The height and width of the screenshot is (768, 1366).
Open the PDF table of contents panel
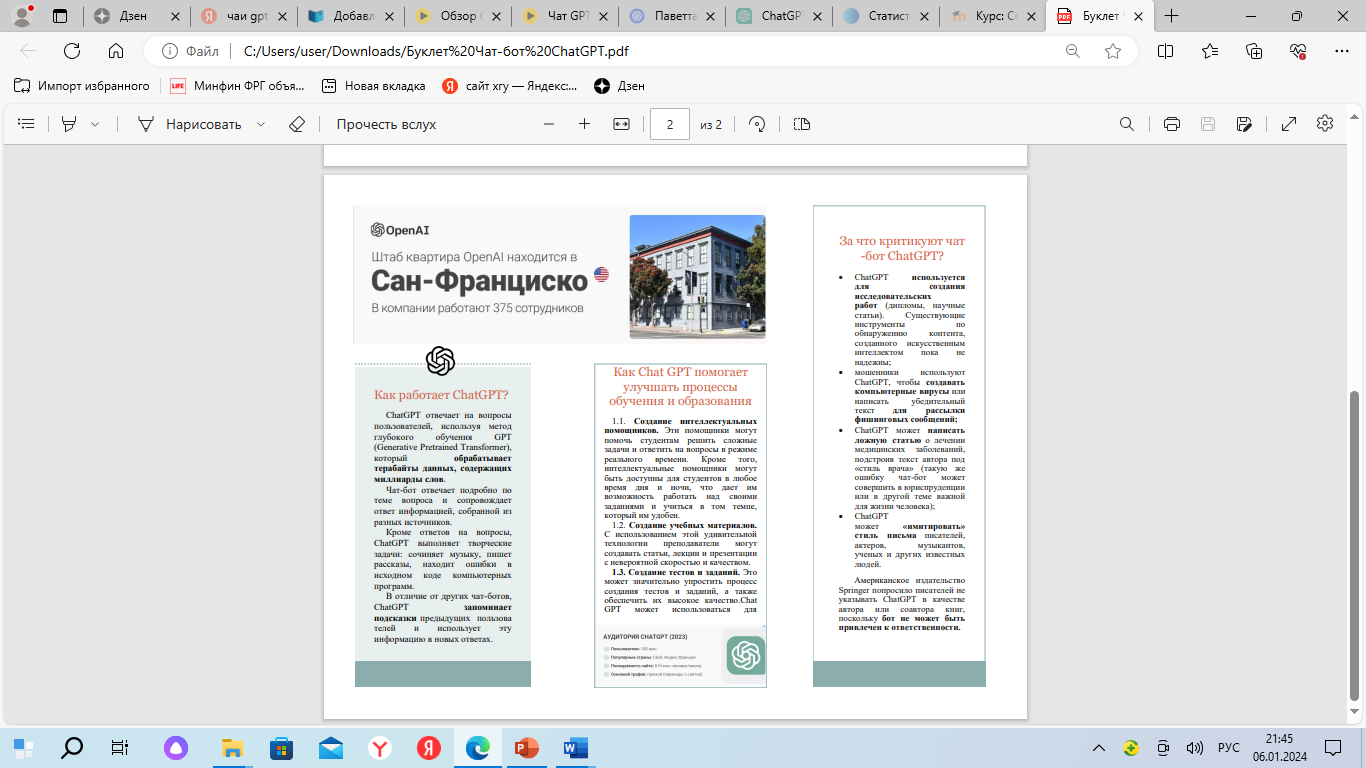(27, 124)
